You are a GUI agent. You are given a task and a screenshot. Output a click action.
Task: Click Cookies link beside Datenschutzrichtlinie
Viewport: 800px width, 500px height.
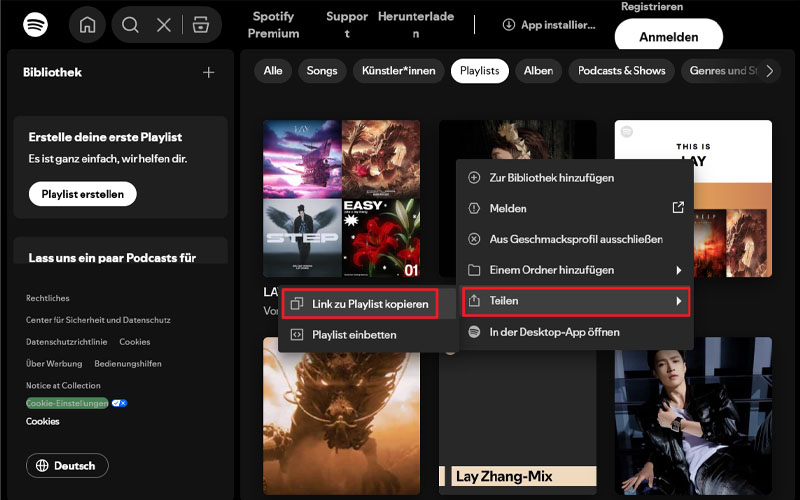[135, 342]
